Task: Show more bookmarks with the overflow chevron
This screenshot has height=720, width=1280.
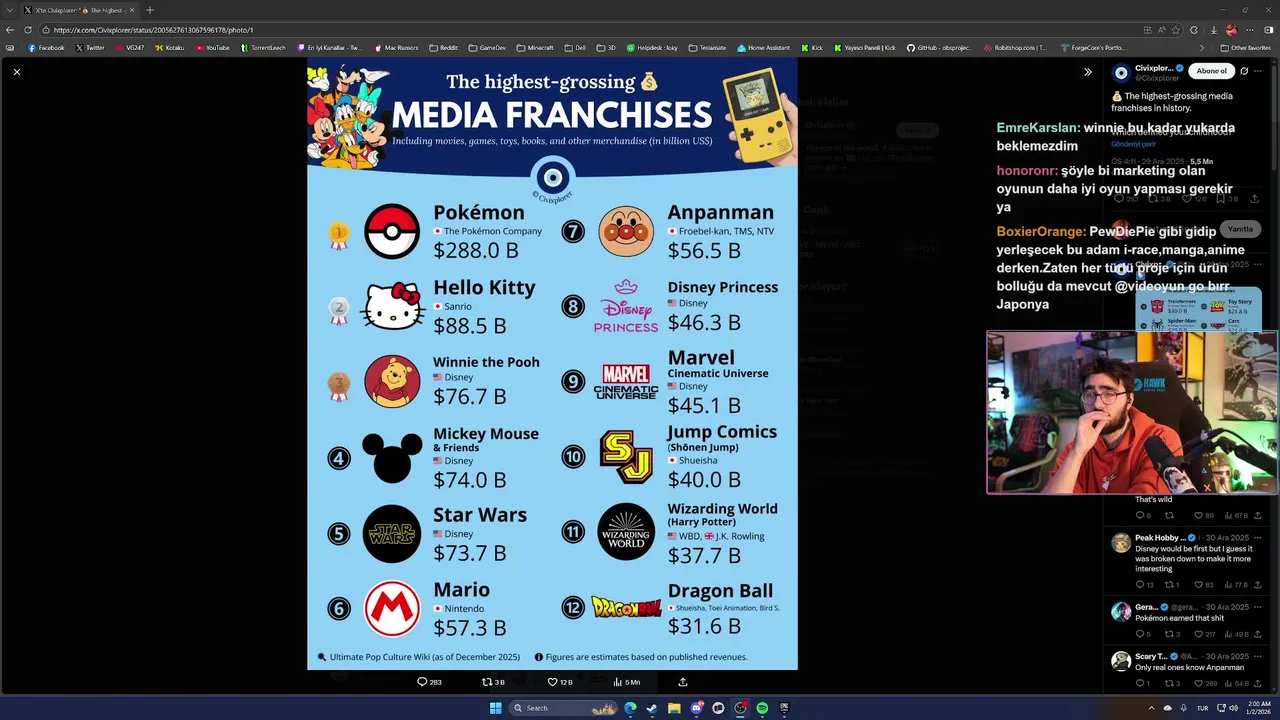Action: pyautogui.click(x=1202, y=47)
